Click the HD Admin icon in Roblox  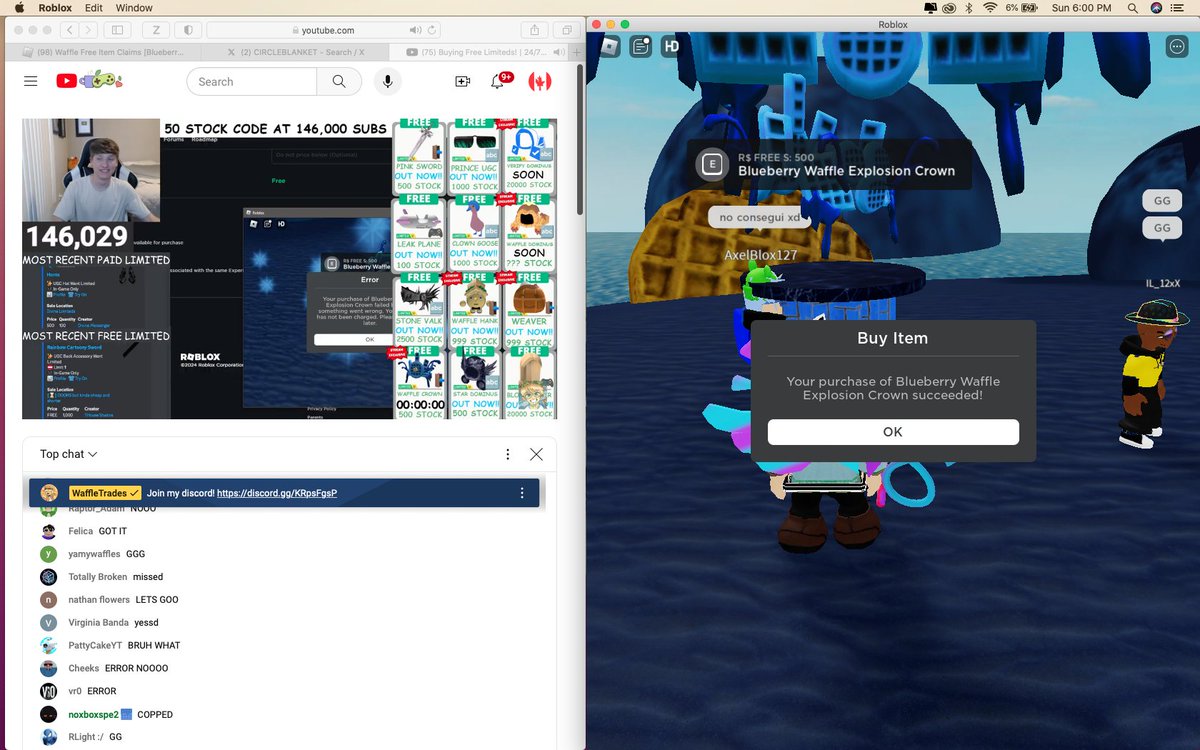[x=672, y=46]
